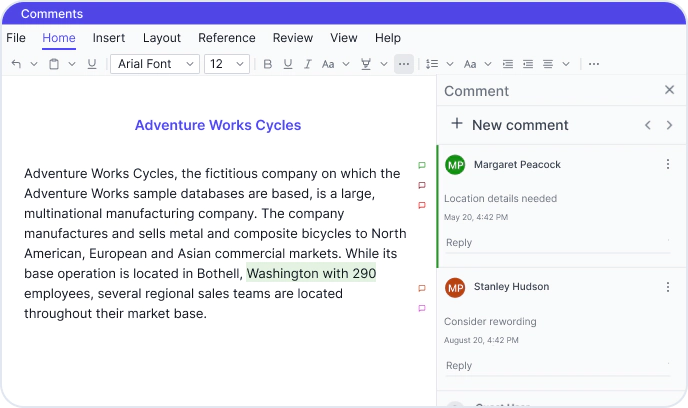
Task: Click Reply under Stanley Hudson's comment
Action: (x=459, y=365)
